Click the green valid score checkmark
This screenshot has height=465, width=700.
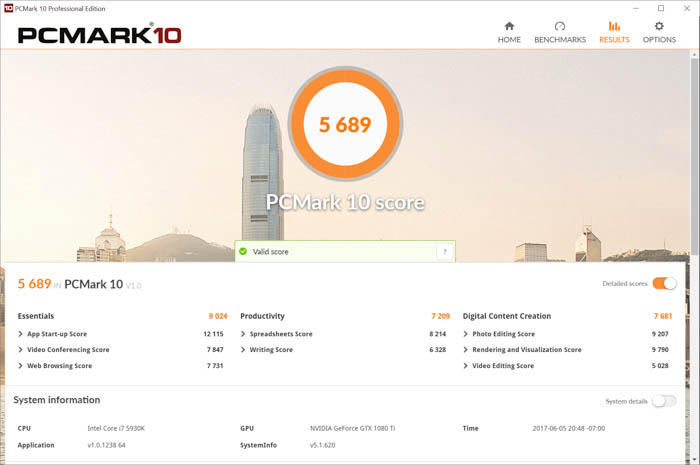pyautogui.click(x=243, y=251)
